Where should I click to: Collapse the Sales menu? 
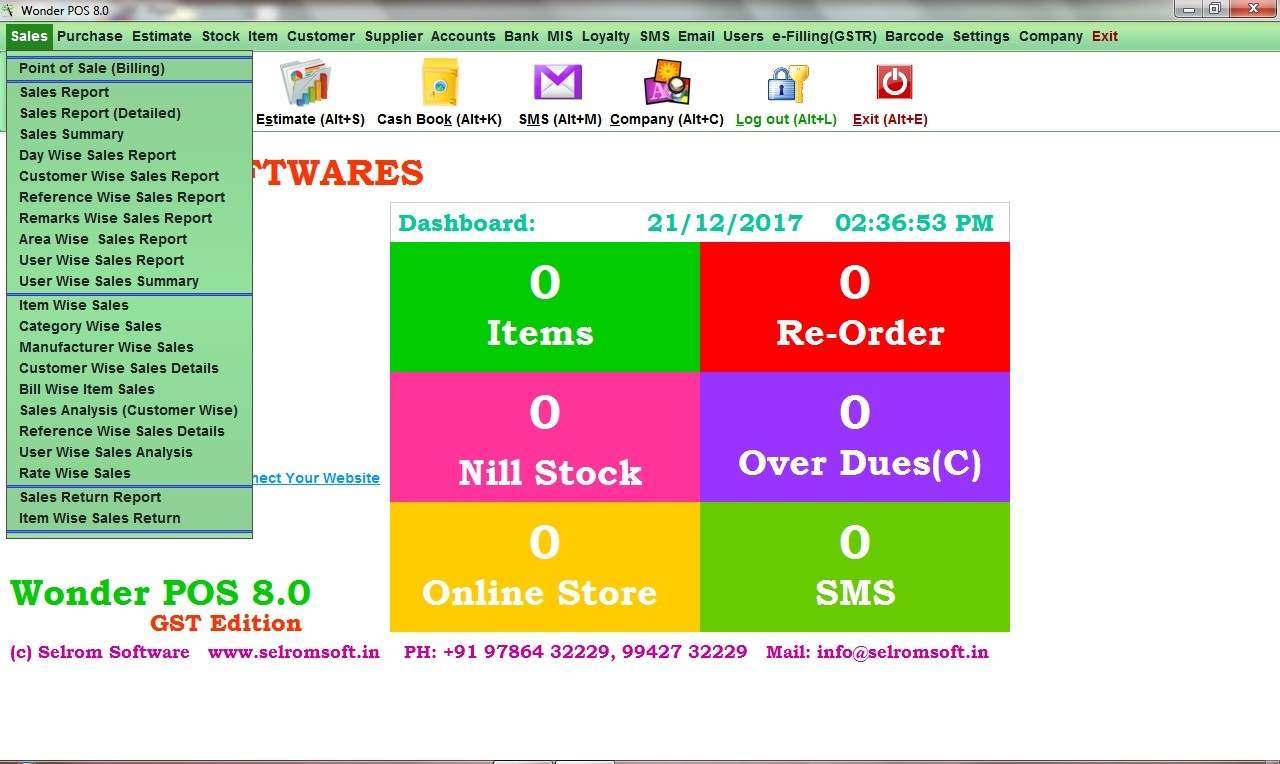coord(29,36)
